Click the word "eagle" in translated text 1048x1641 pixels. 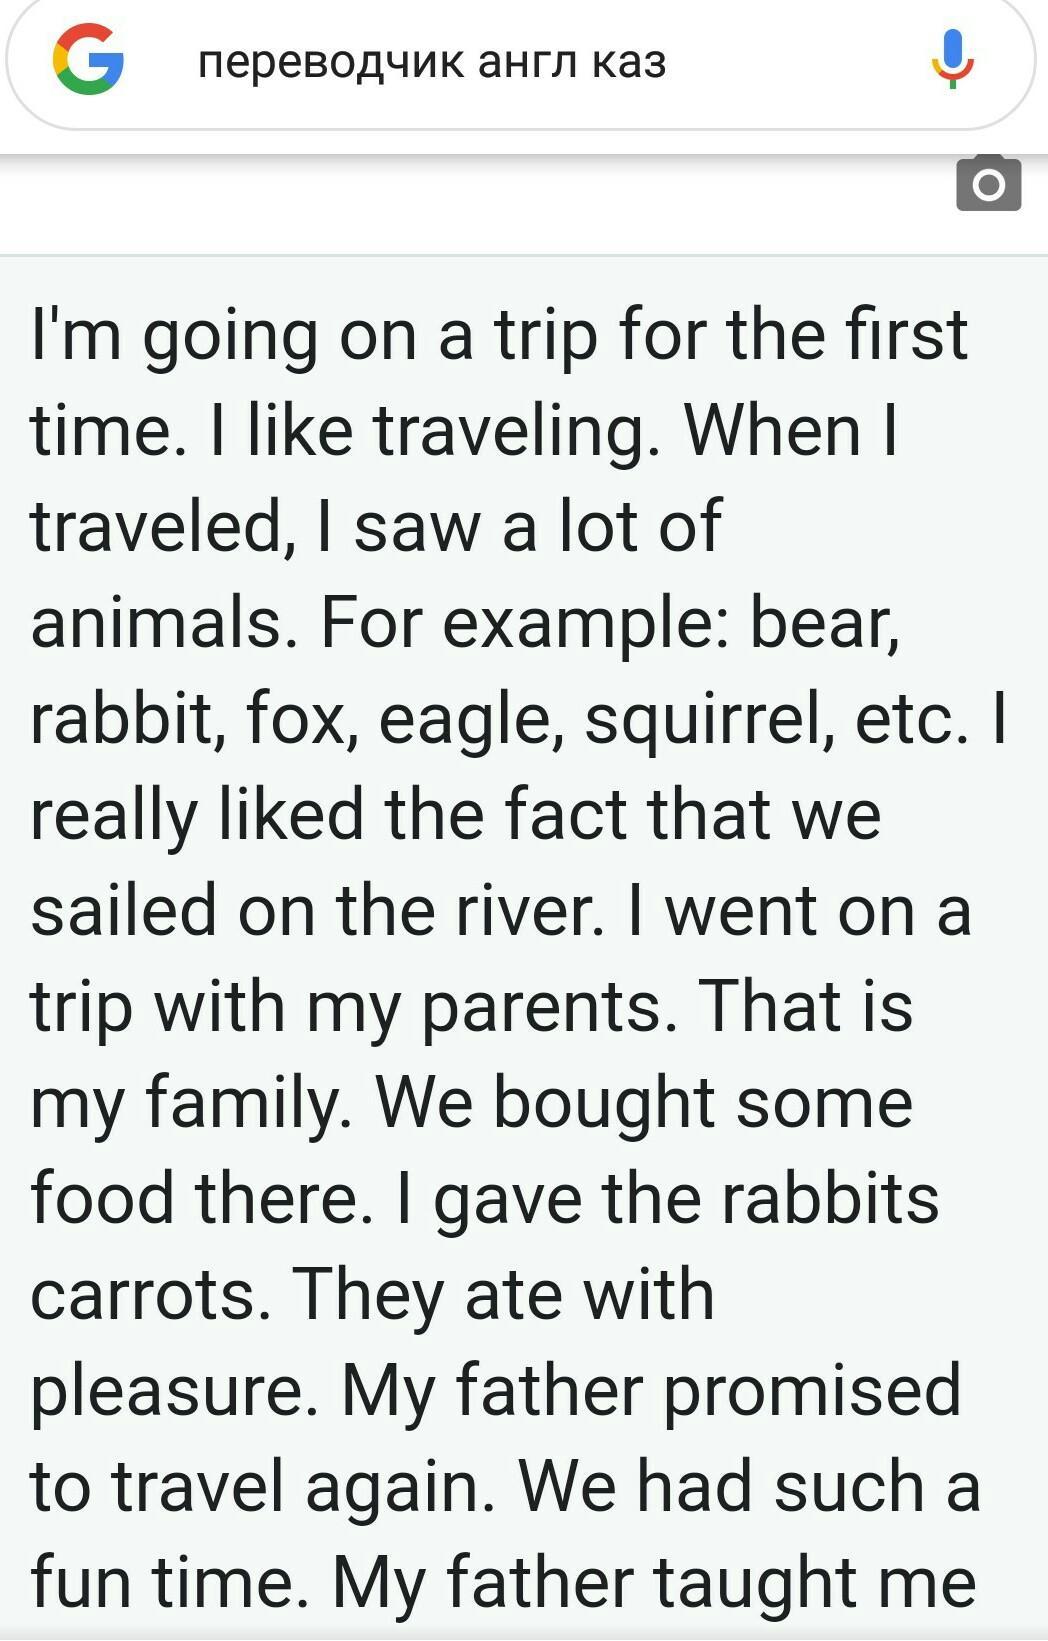467,720
